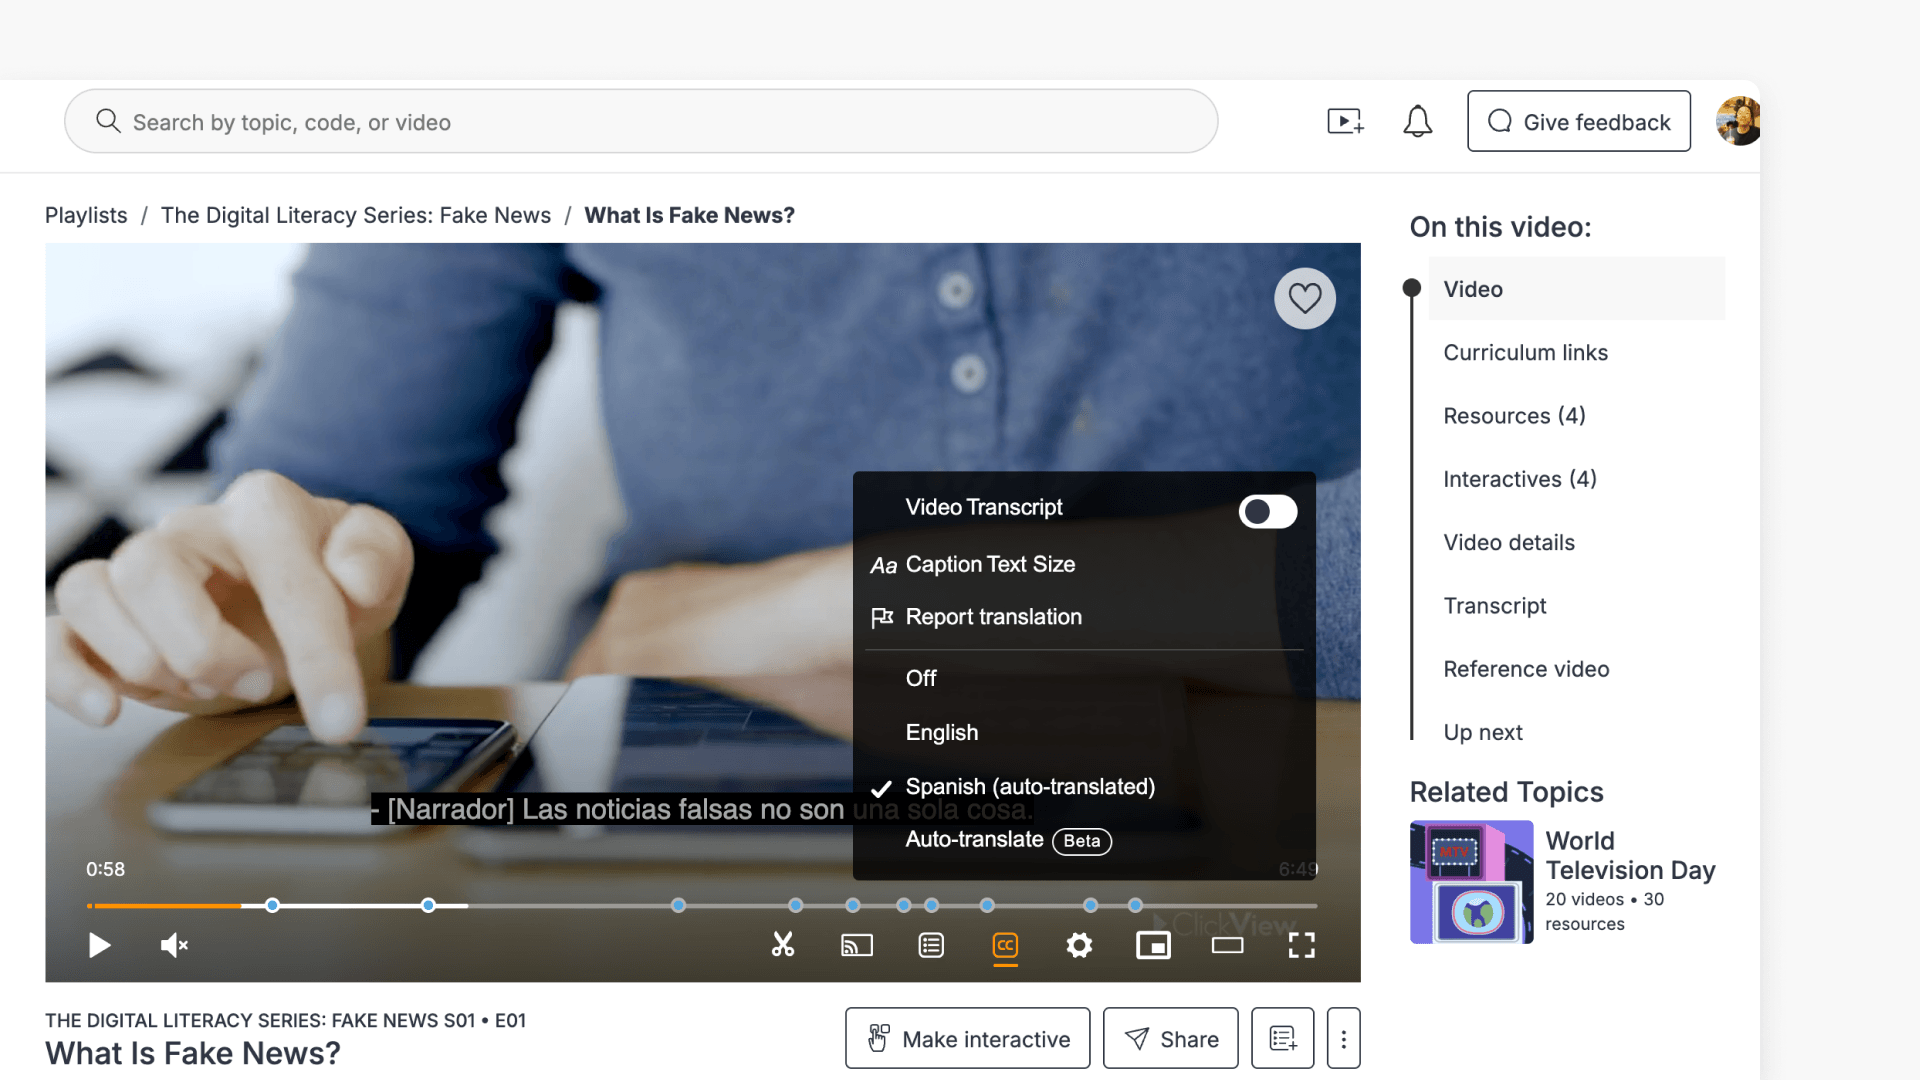This screenshot has height=1080, width=1920.
Task: Open the three-dot more options menu
Action: click(x=1344, y=1038)
